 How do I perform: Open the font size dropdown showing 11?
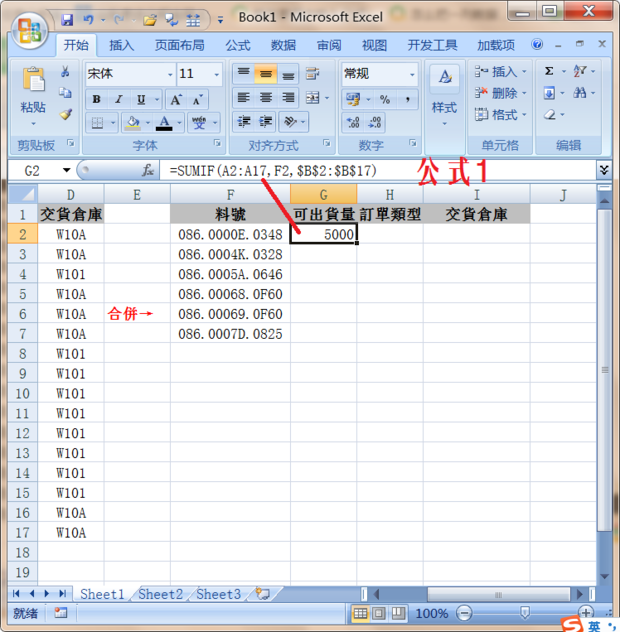pyautogui.click(x=217, y=74)
